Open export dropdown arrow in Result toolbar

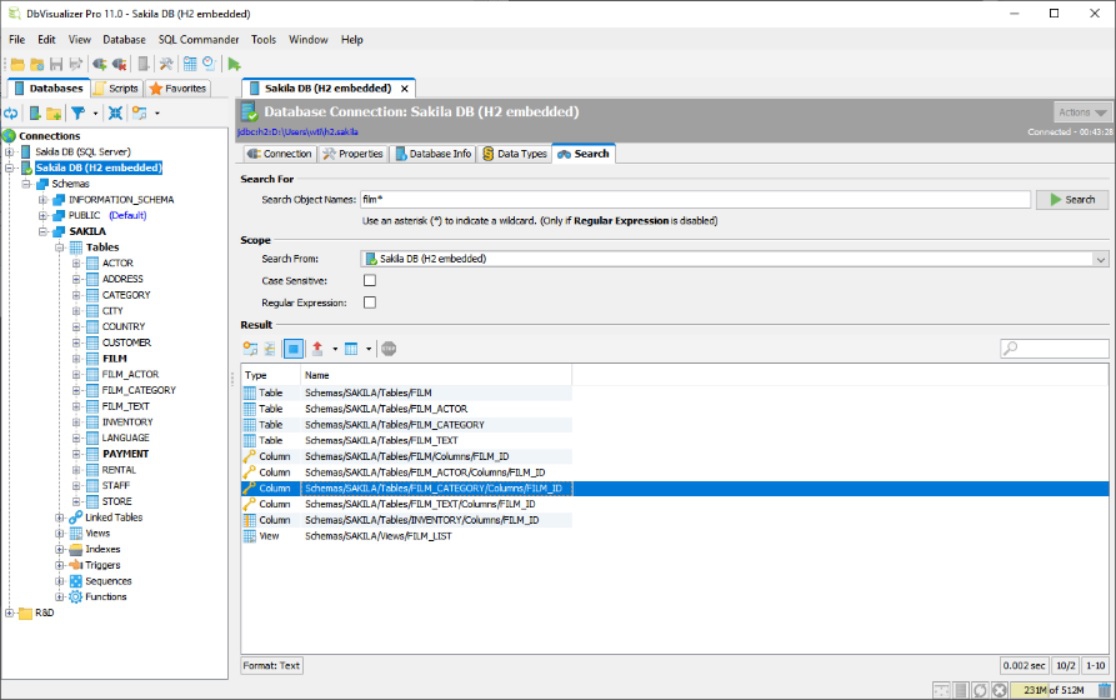(335, 349)
